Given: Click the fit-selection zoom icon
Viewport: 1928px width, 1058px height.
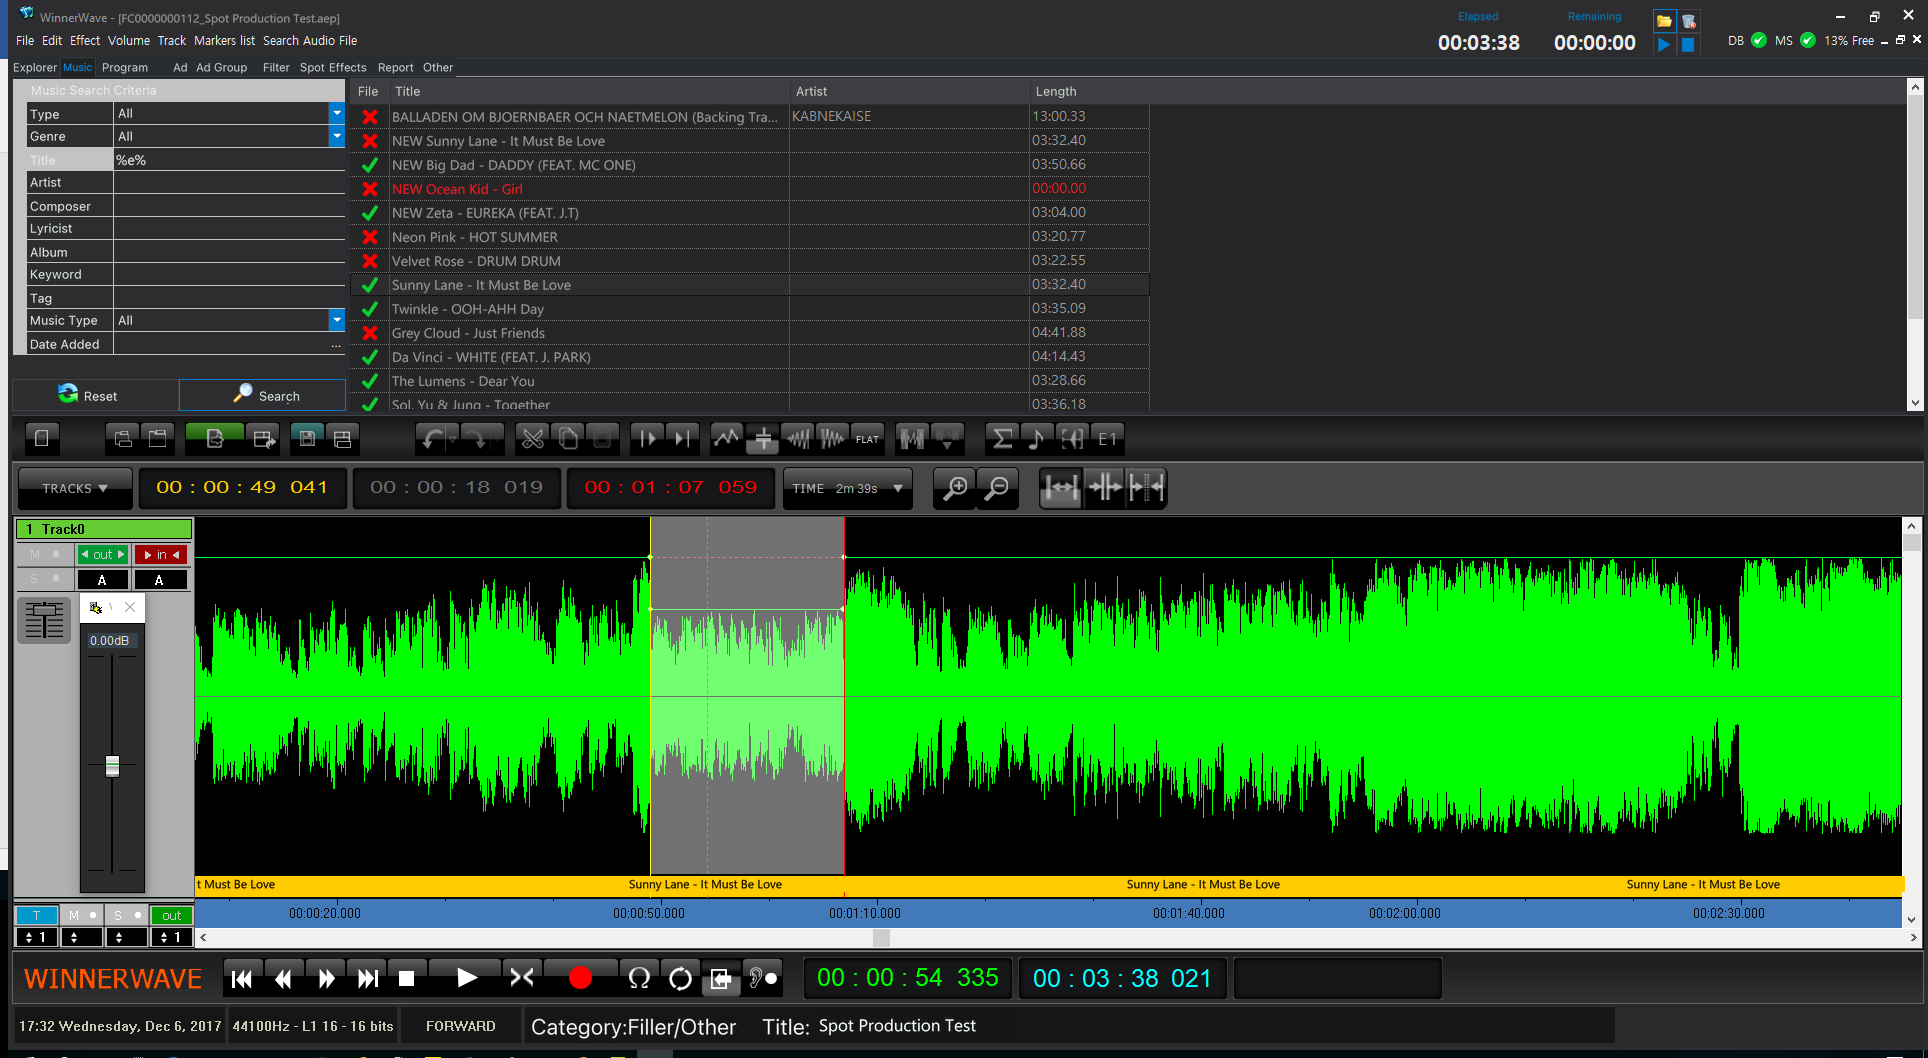Looking at the screenshot, I should point(1061,488).
